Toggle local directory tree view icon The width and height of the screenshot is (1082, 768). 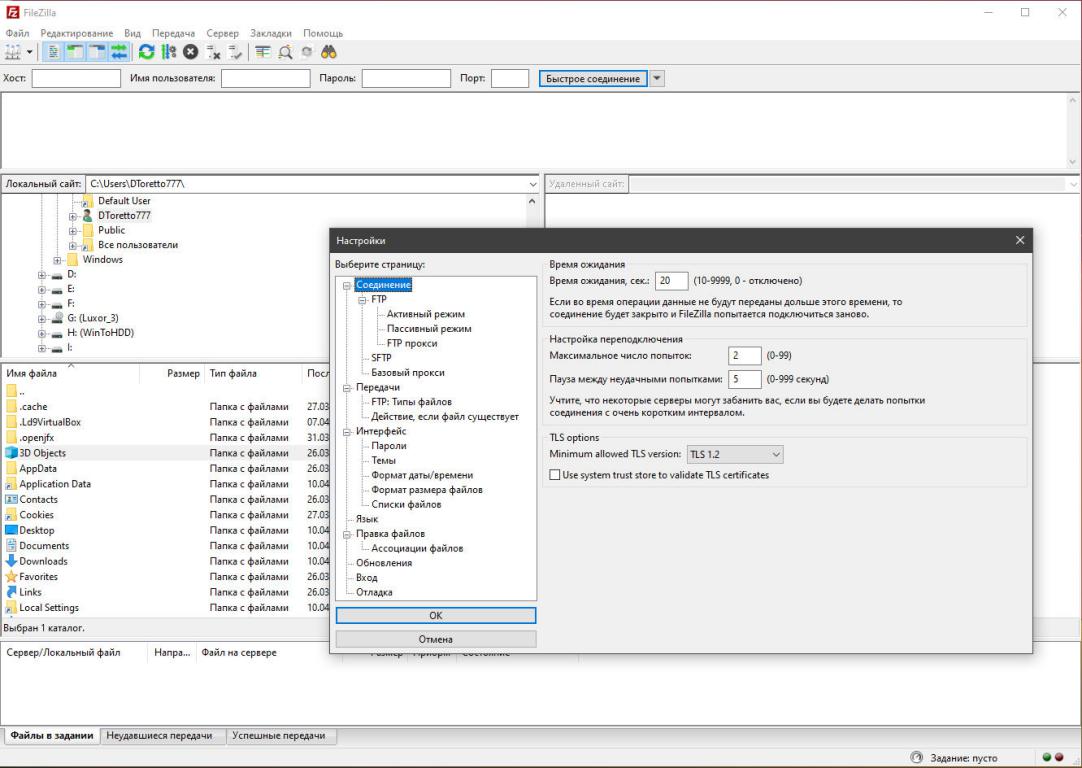[x=75, y=52]
